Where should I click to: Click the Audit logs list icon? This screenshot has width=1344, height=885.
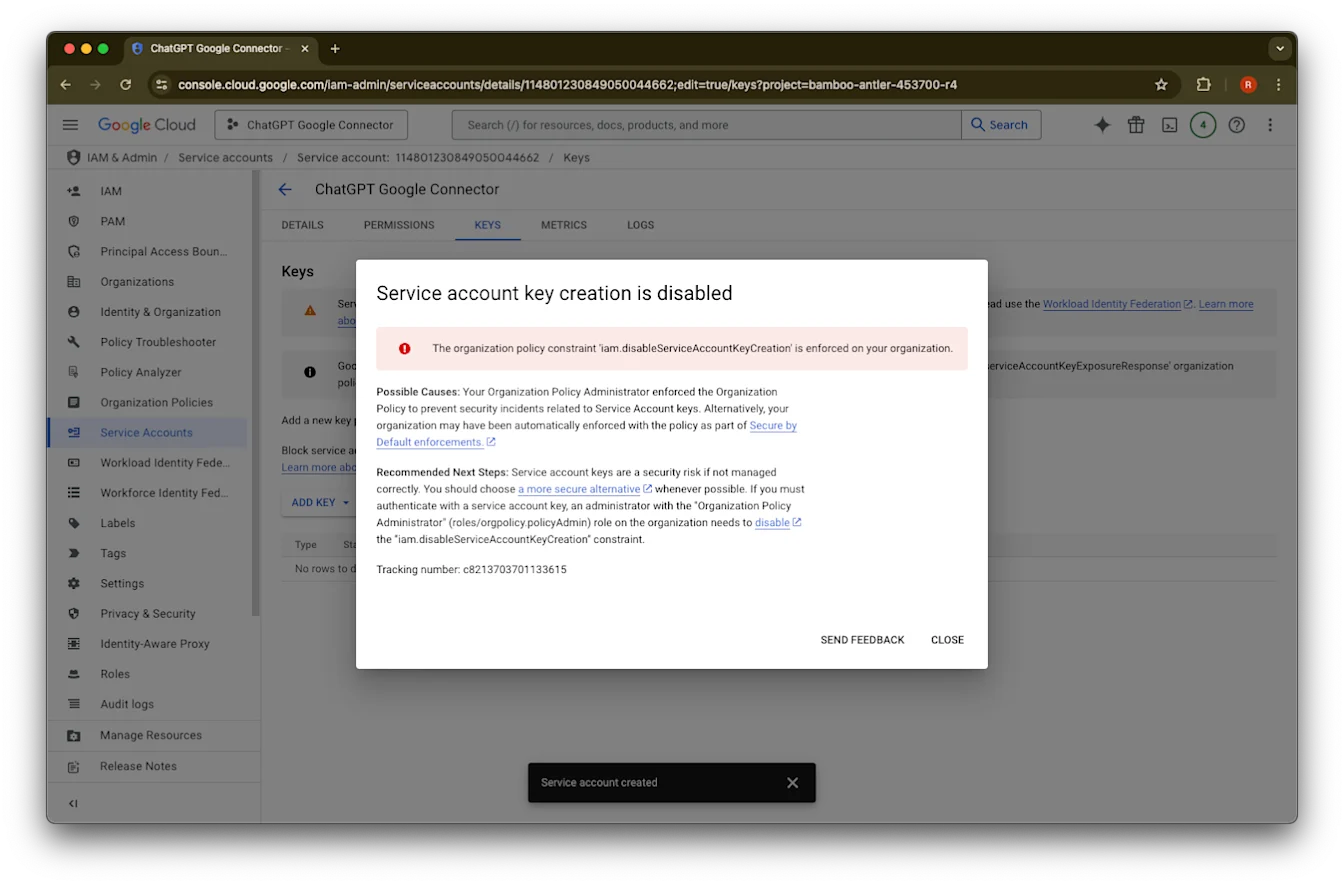(x=74, y=704)
